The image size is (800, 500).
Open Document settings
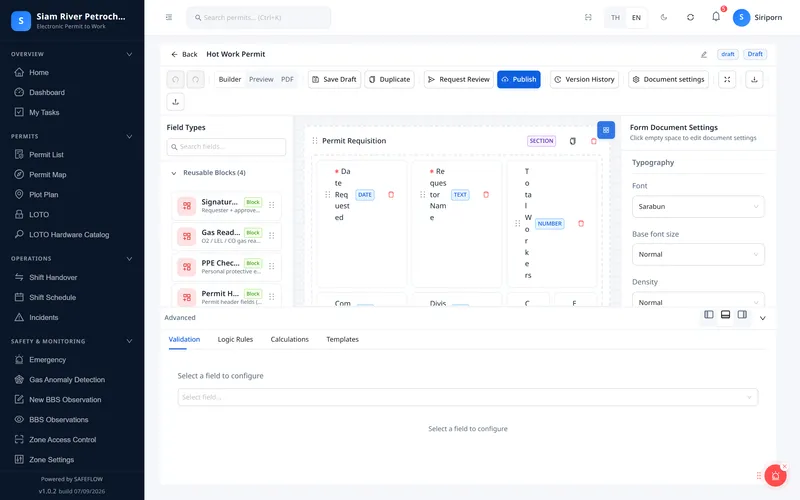tap(668, 80)
